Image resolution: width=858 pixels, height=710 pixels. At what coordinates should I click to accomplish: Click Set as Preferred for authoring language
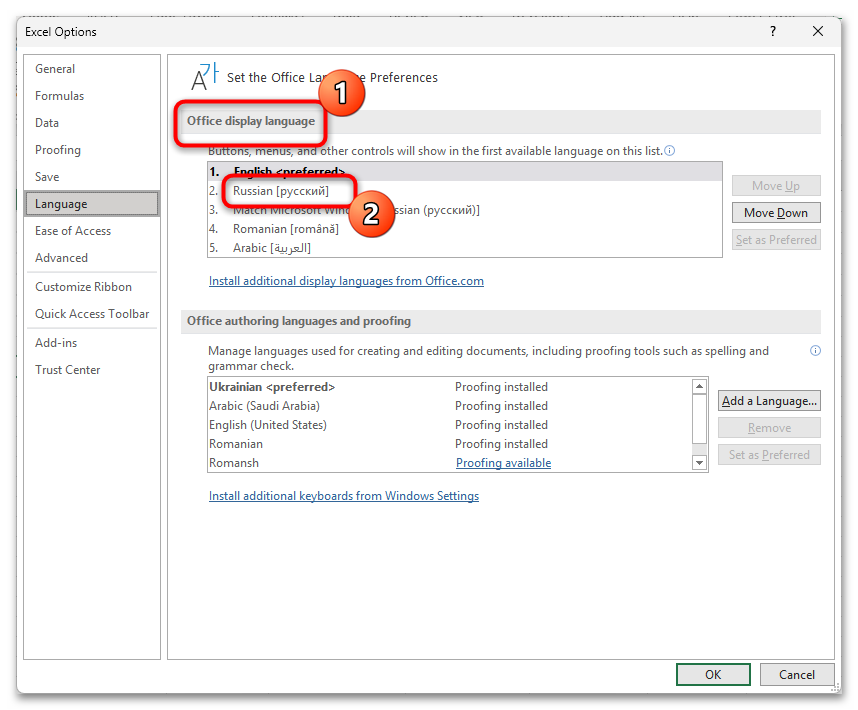click(x=769, y=455)
